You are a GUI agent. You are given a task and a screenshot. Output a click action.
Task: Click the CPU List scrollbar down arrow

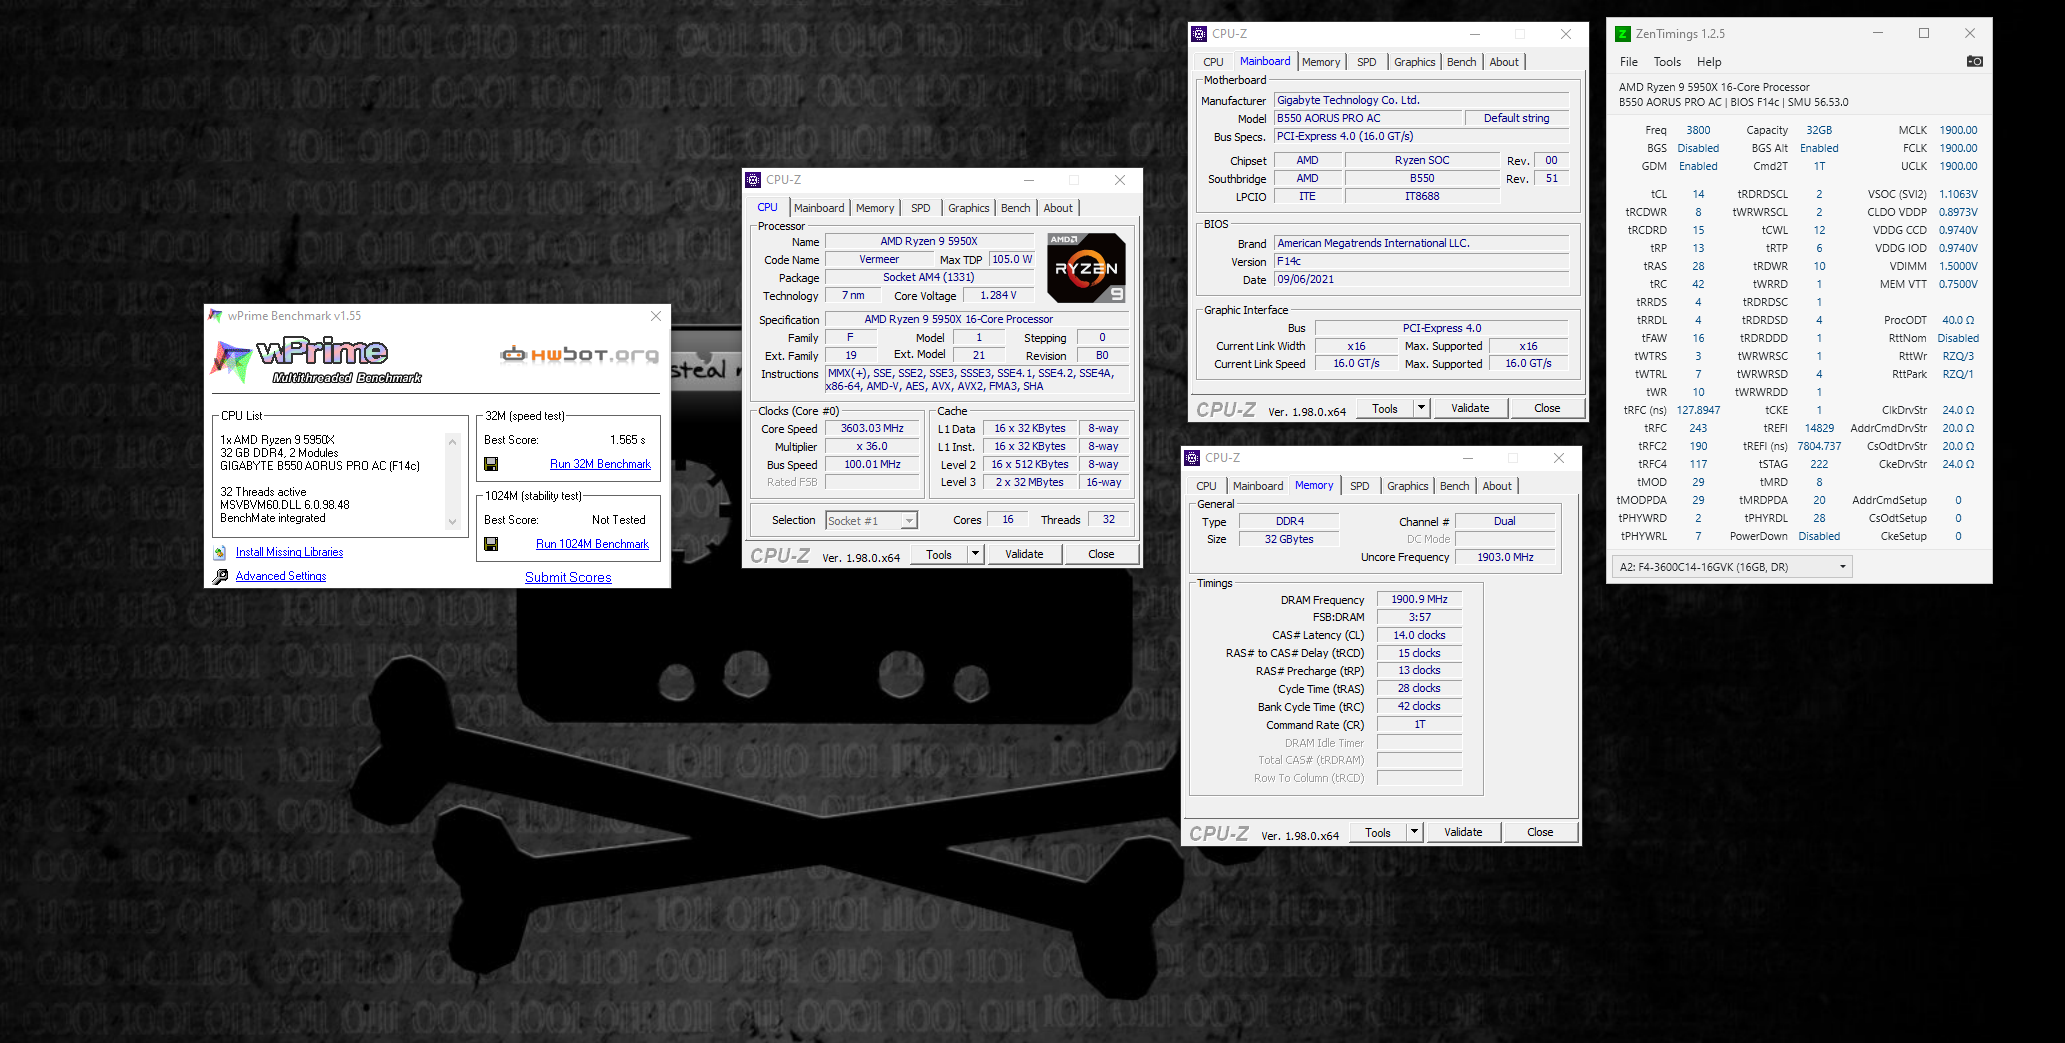click(452, 521)
